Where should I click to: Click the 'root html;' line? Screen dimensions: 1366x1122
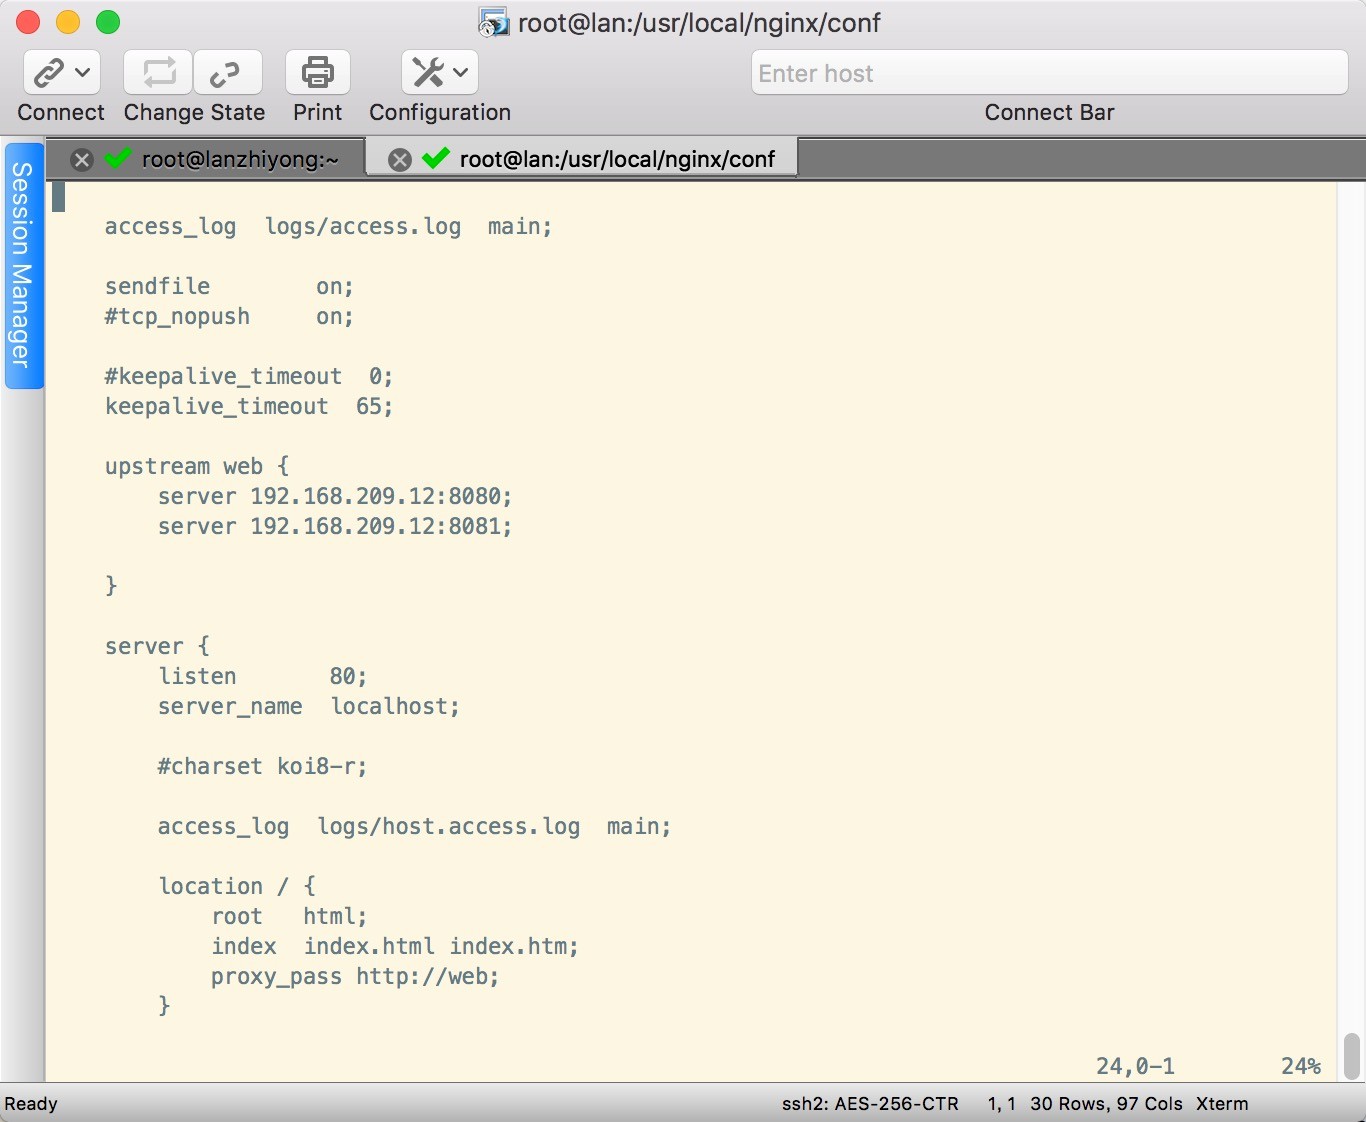[289, 916]
